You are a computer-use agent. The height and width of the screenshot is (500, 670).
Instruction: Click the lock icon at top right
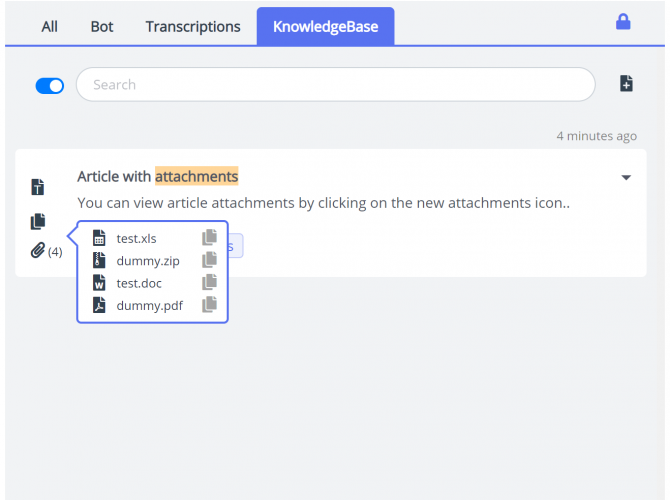(x=623, y=22)
